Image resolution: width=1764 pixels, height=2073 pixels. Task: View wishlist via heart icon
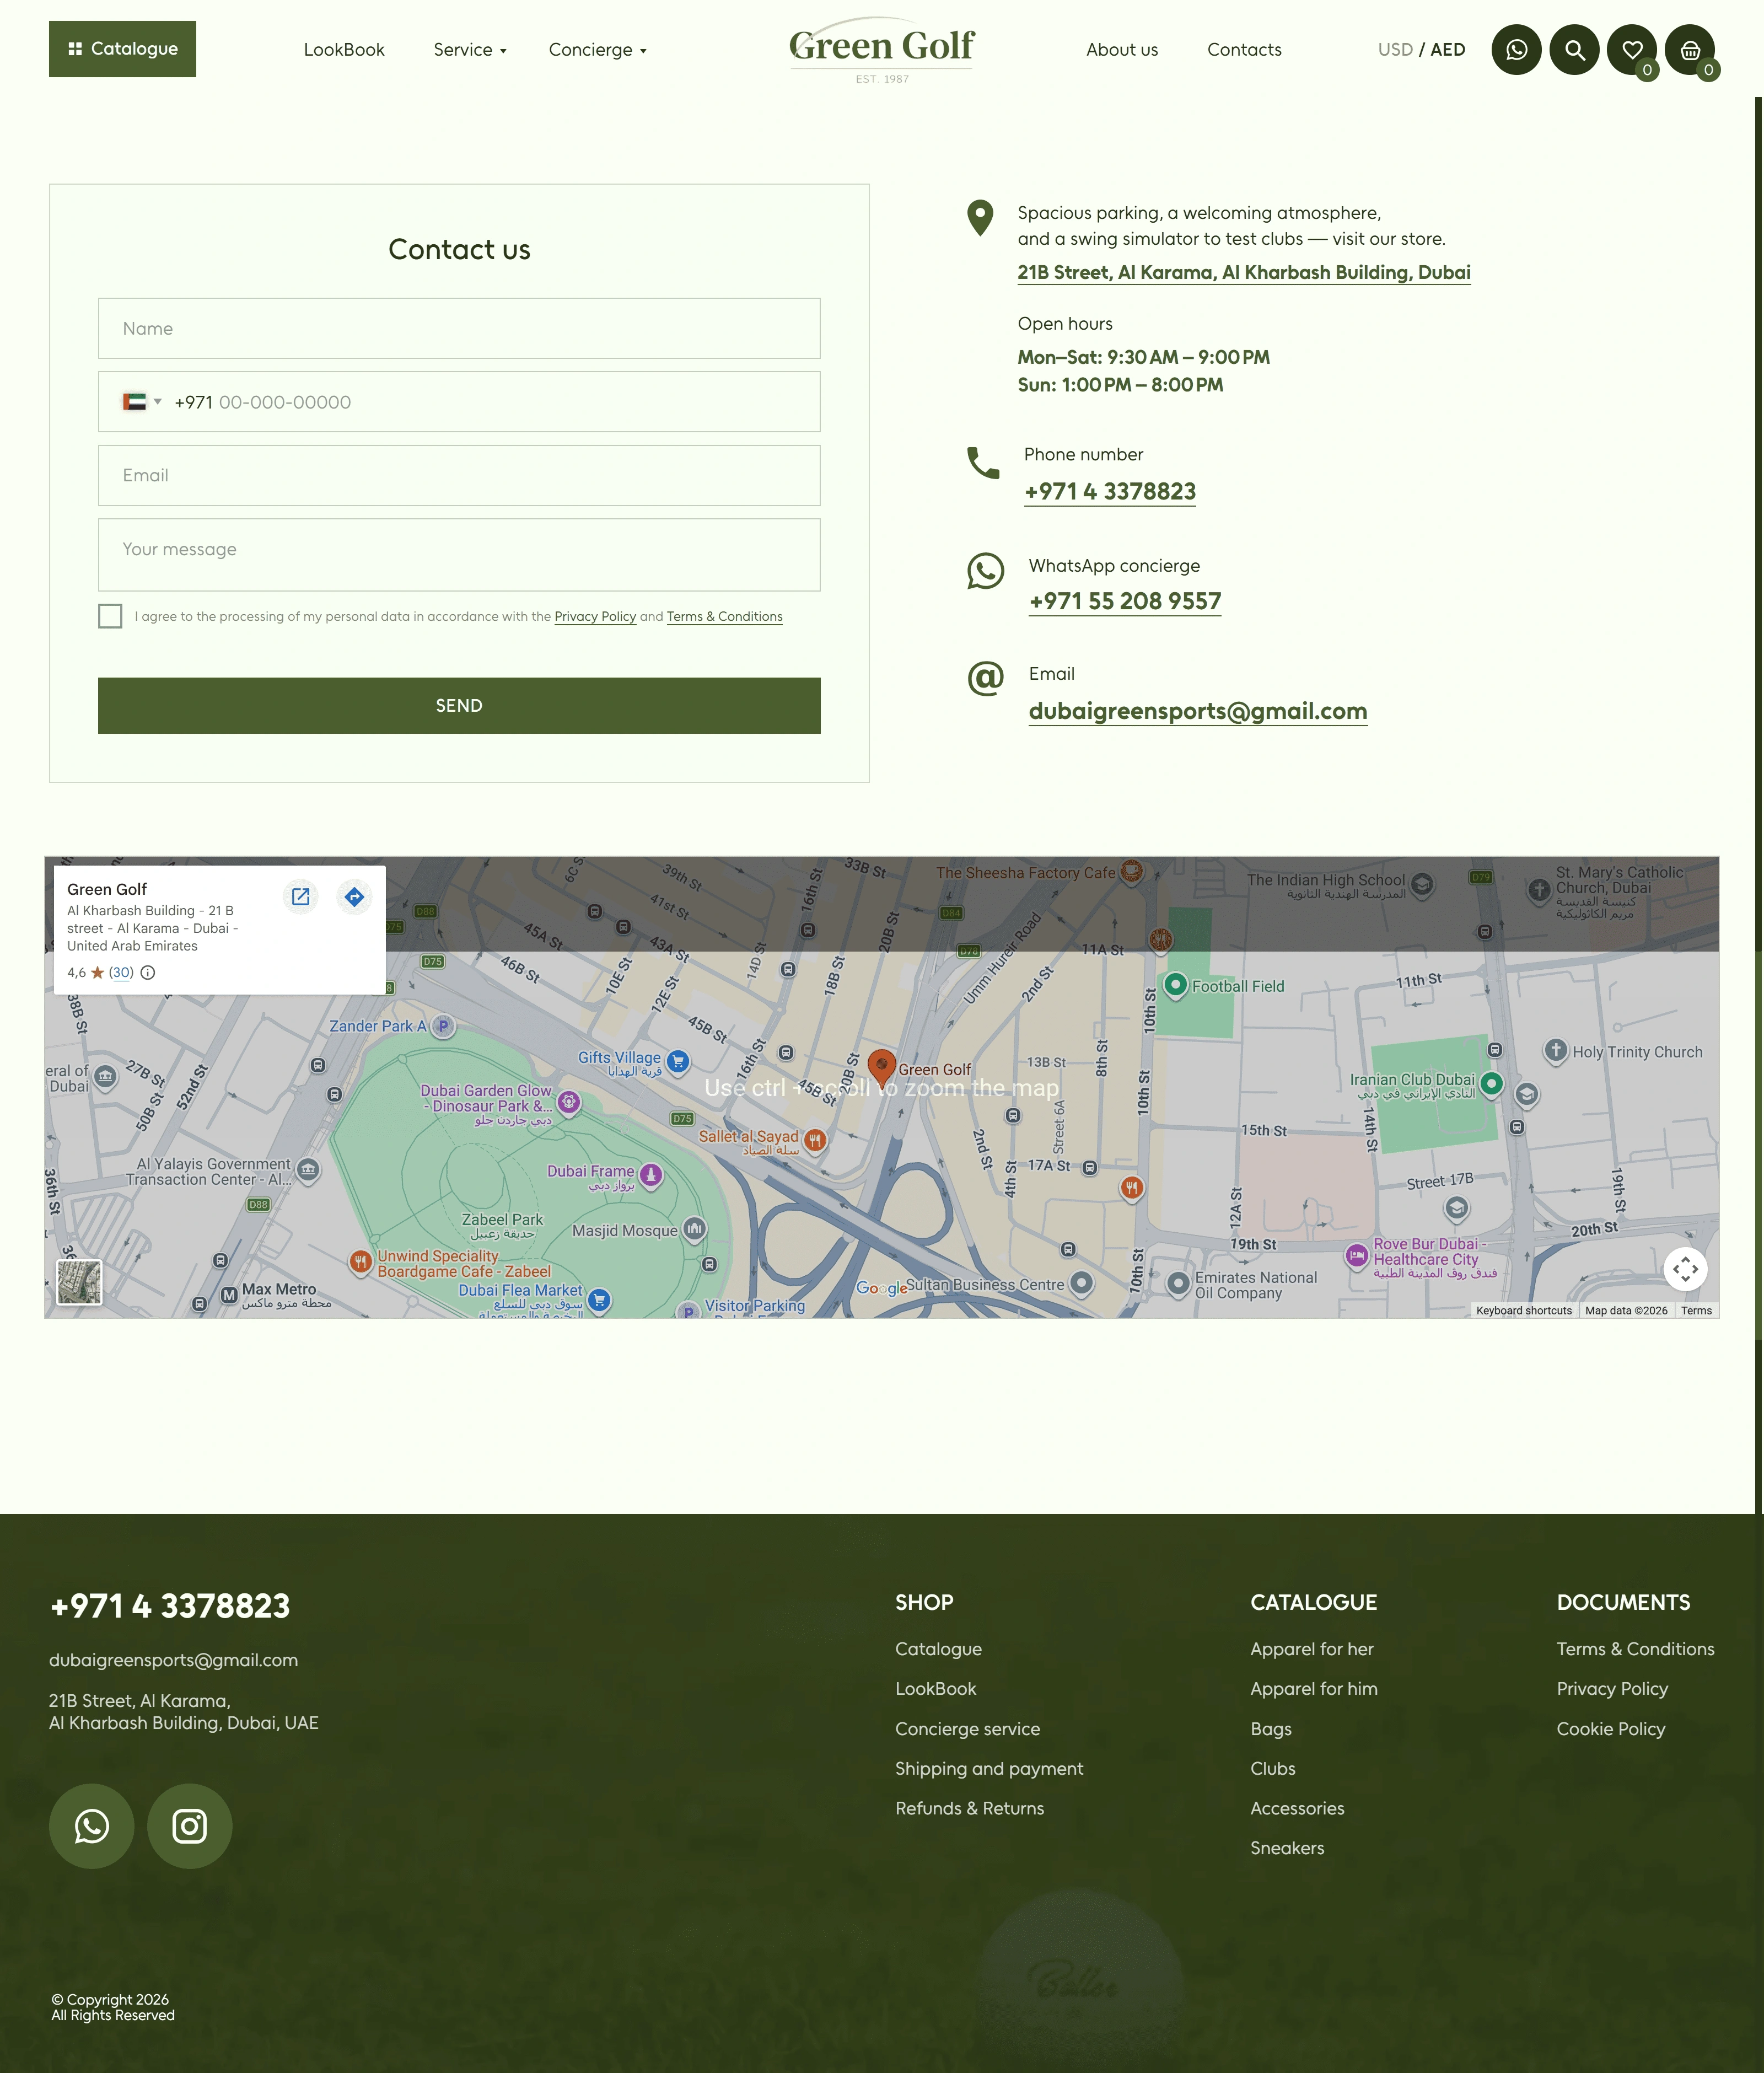coord(1632,50)
